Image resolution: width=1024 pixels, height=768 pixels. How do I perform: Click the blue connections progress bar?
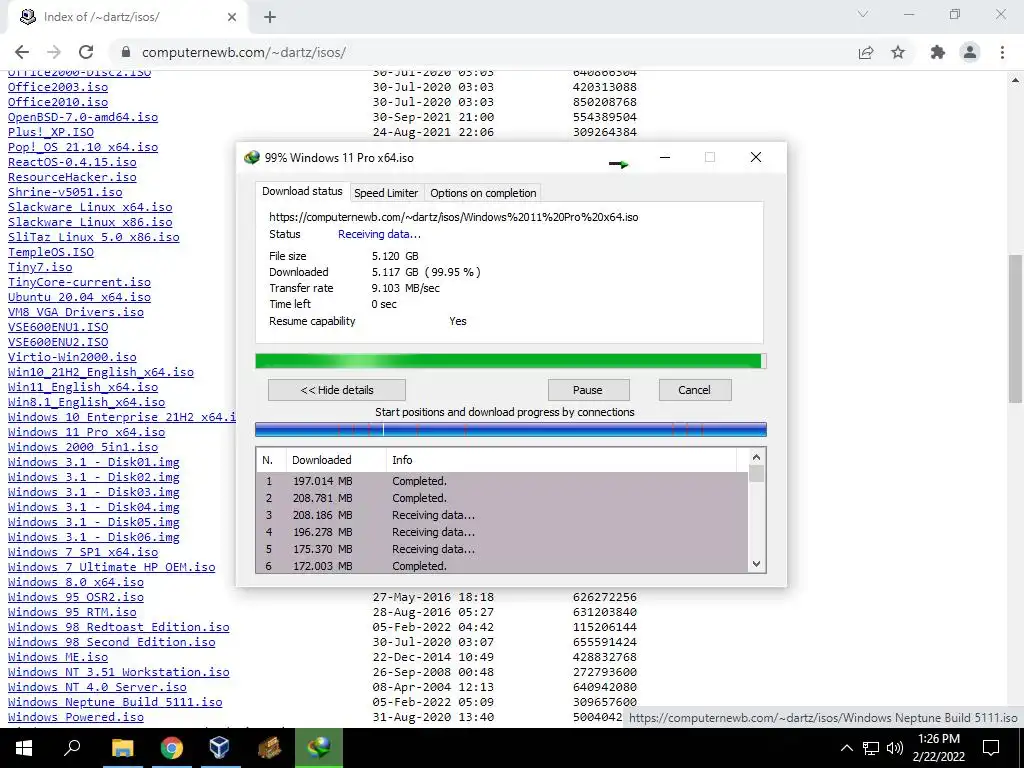[x=511, y=429]
